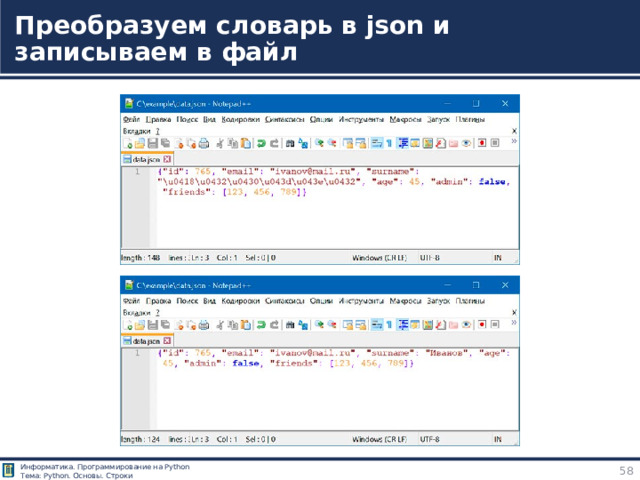The width and height of the screenshot is (640, 480).
Task: Click New file icon in upper Notepad++ window
Action: pos(127,143)
